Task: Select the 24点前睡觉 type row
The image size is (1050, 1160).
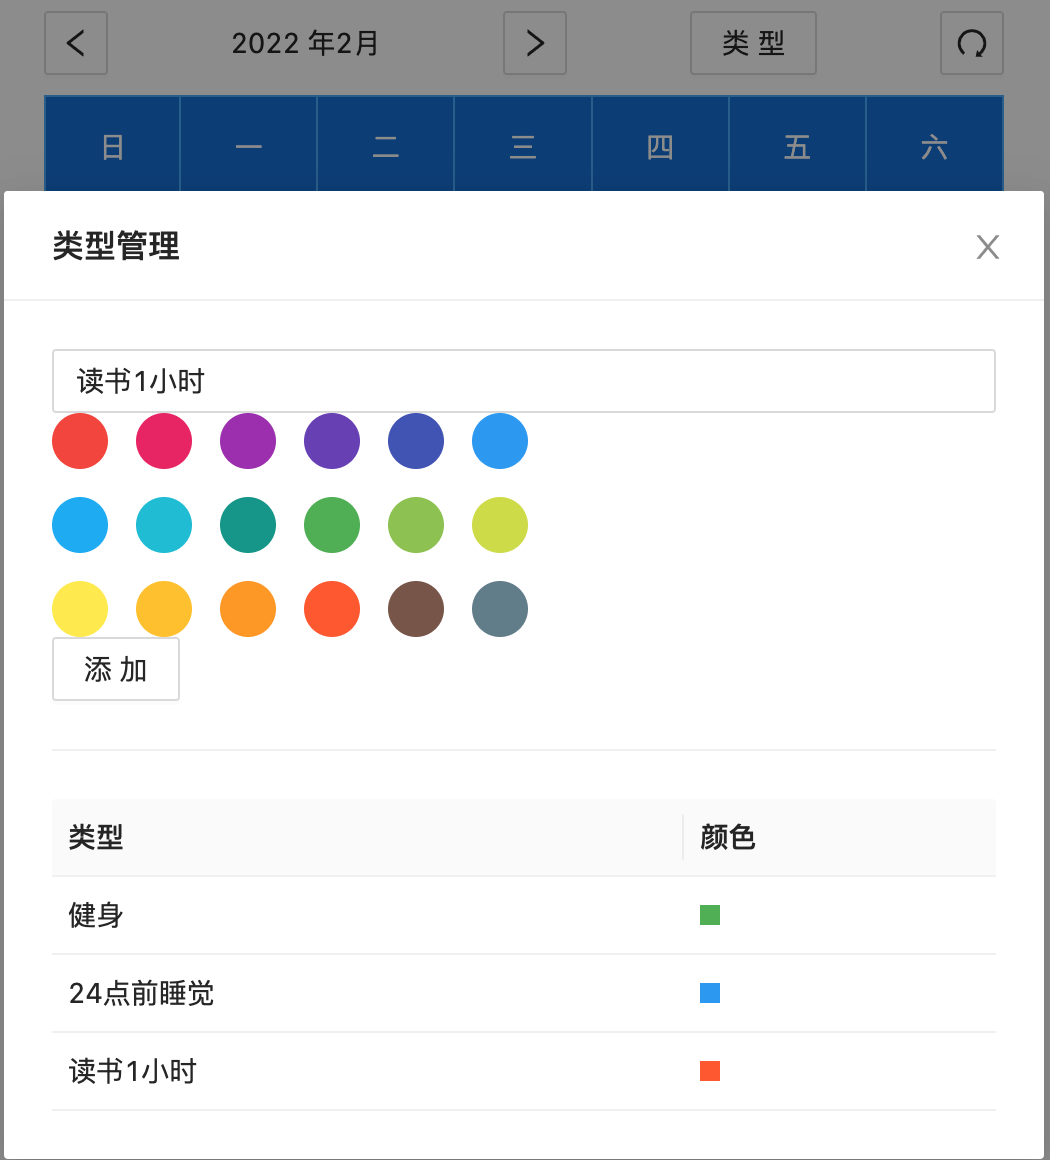Action: tap(142, 993)
